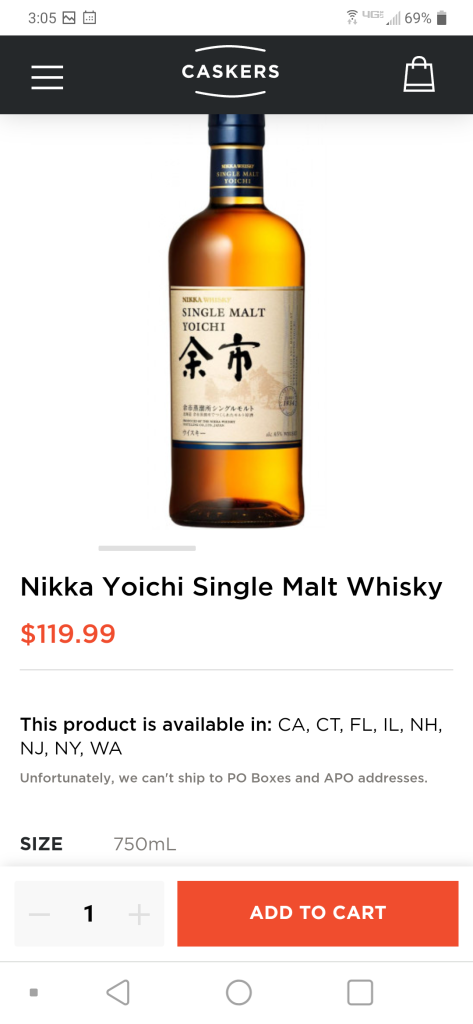Image resolution: width=473 pixels, height=1024 pixels.
Task: Decrease quantity with the minus button
Action: 39,914
